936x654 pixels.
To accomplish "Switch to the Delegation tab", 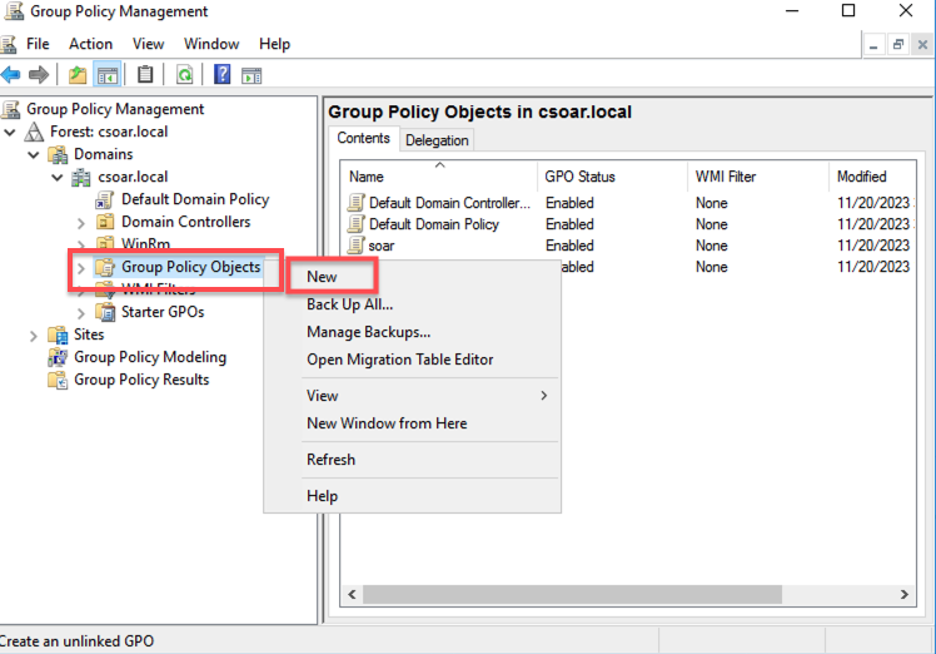I will click(437, 139).
